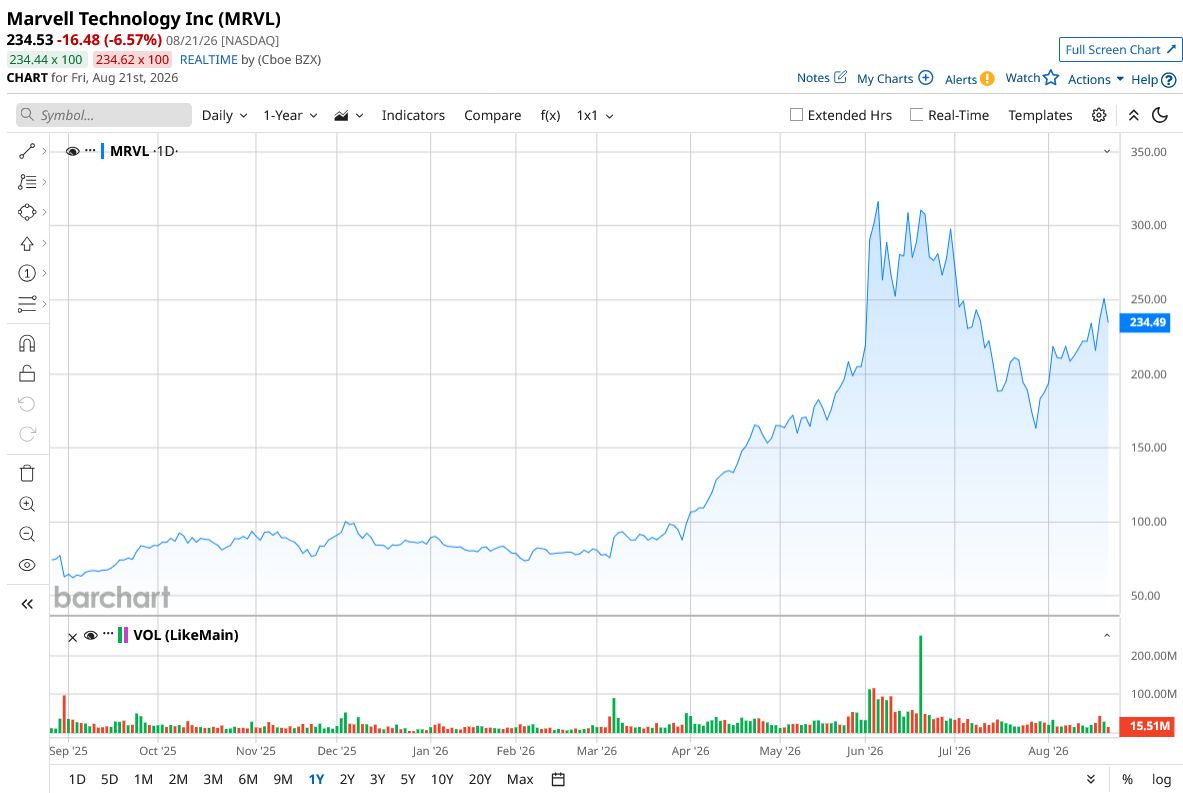The height and width of the screenshot is (793, 1183).
Task: Expand the MRVL pane chevron
Action: [x=1107, y=151]
